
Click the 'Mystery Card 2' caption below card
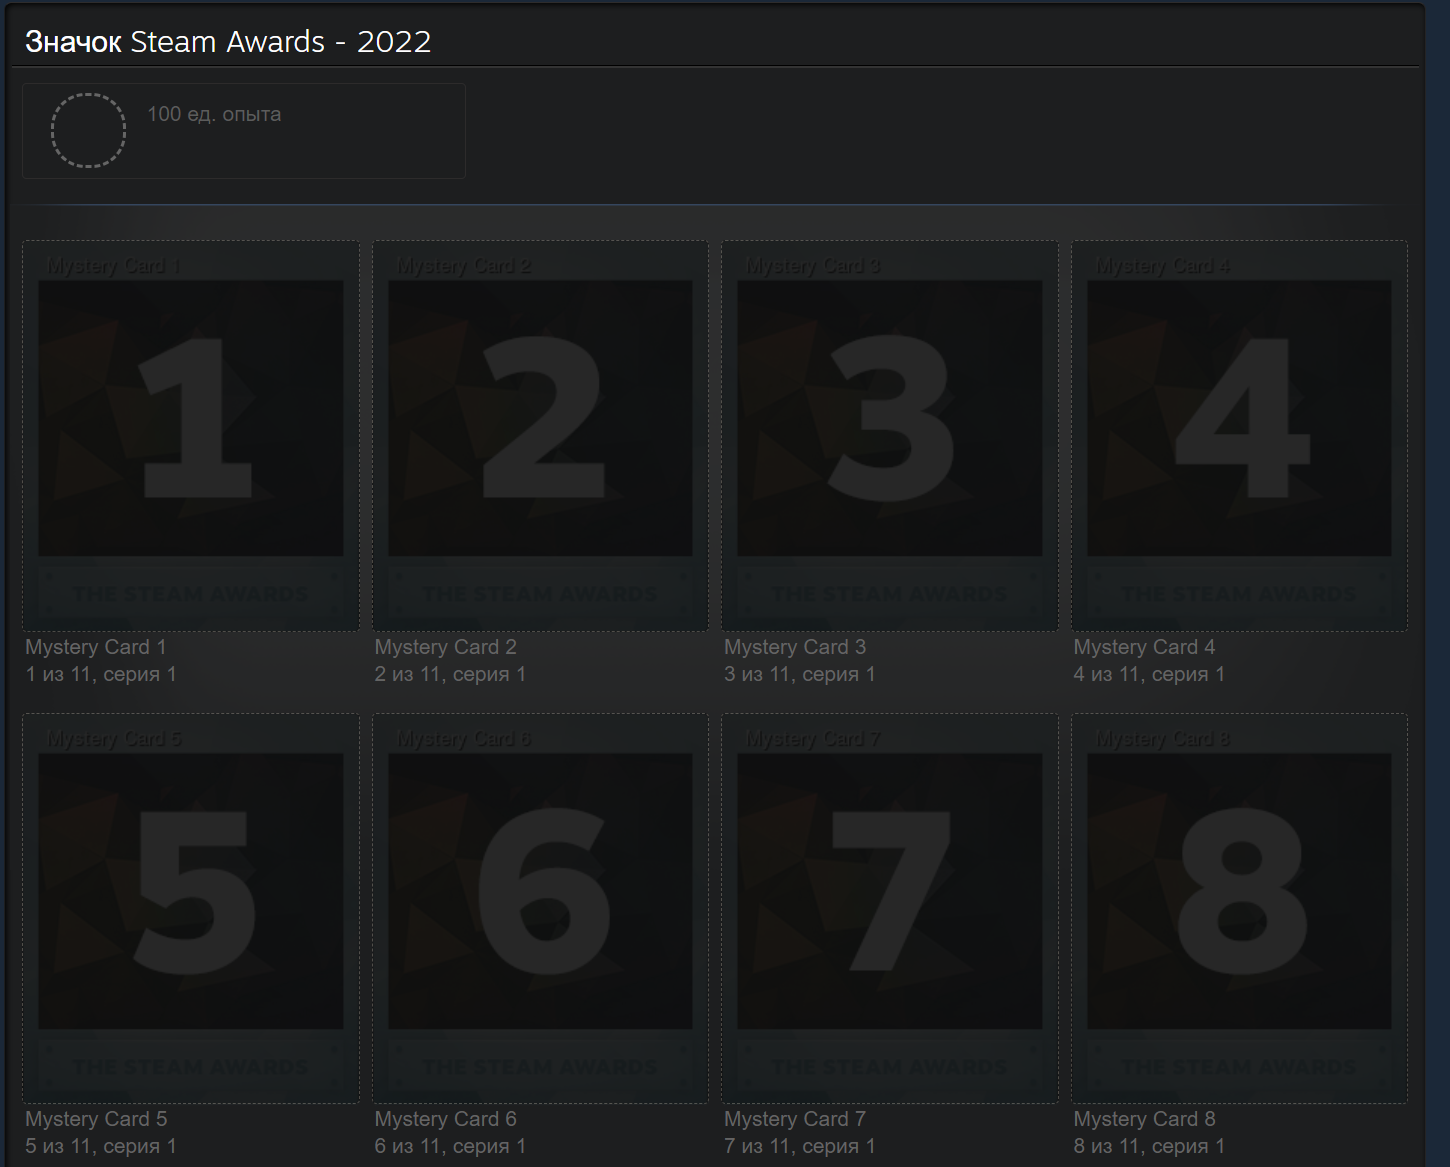tap(446, 647)
